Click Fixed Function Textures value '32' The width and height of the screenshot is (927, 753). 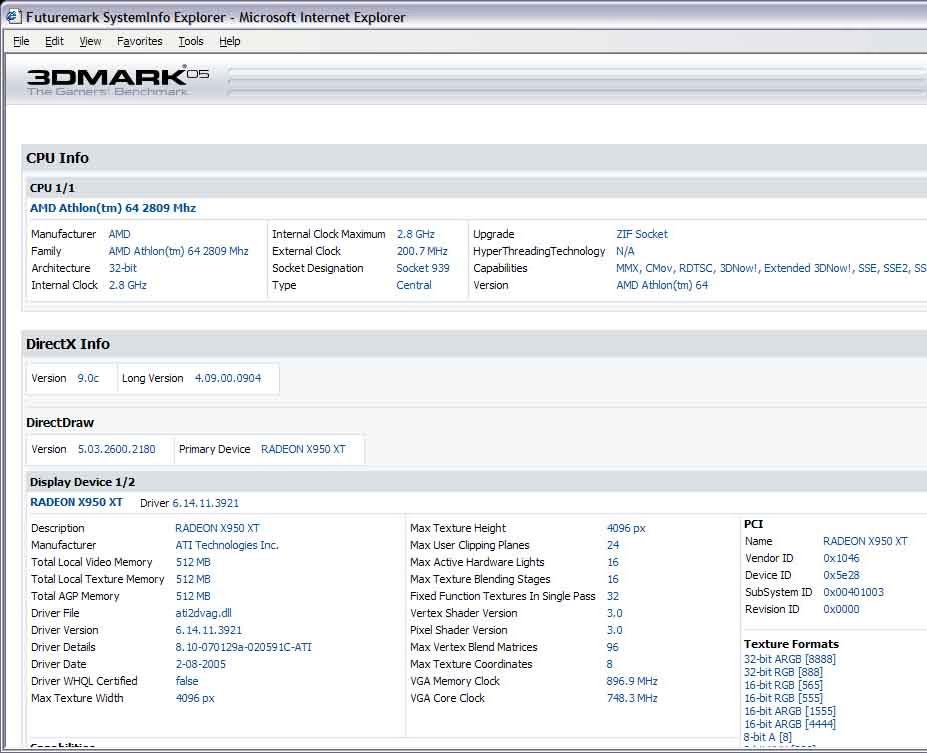coord(613,596)
